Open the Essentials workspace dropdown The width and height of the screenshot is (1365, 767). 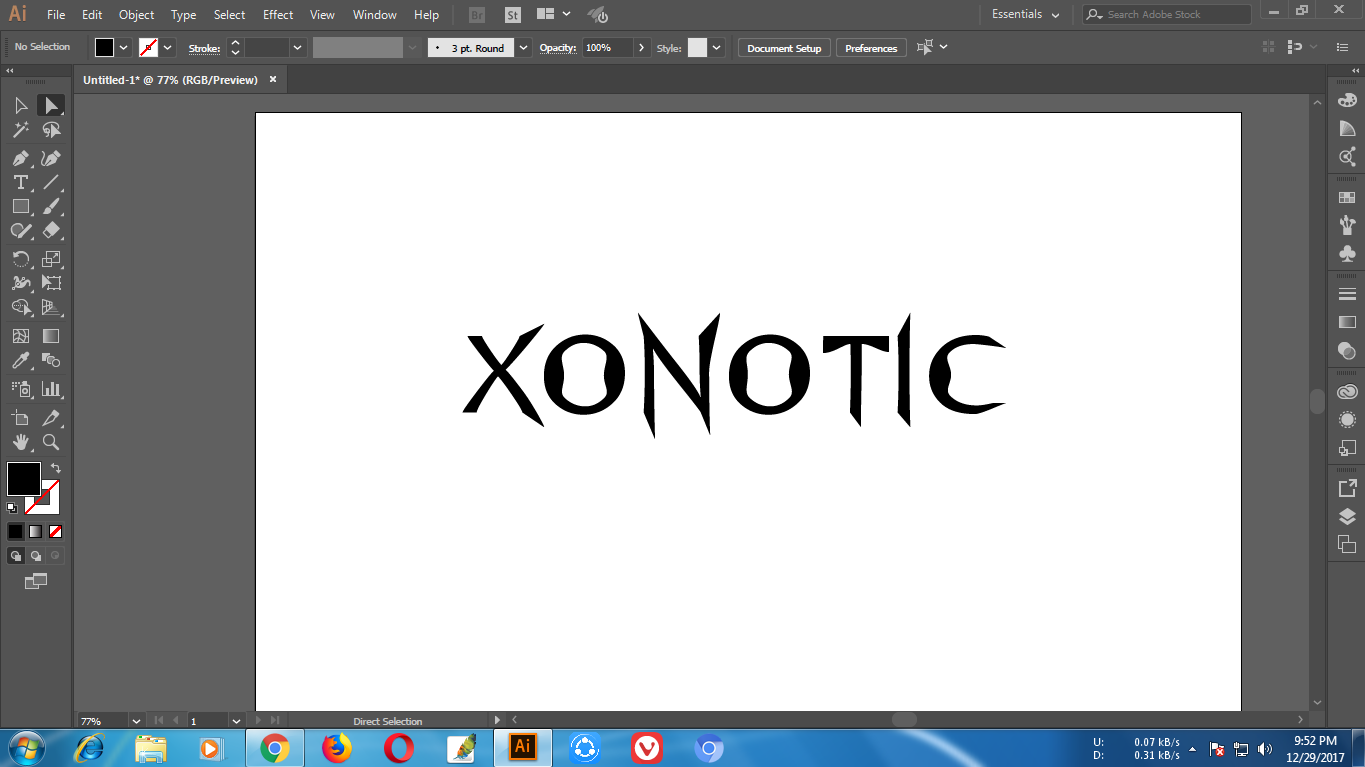click(1025, 15)
